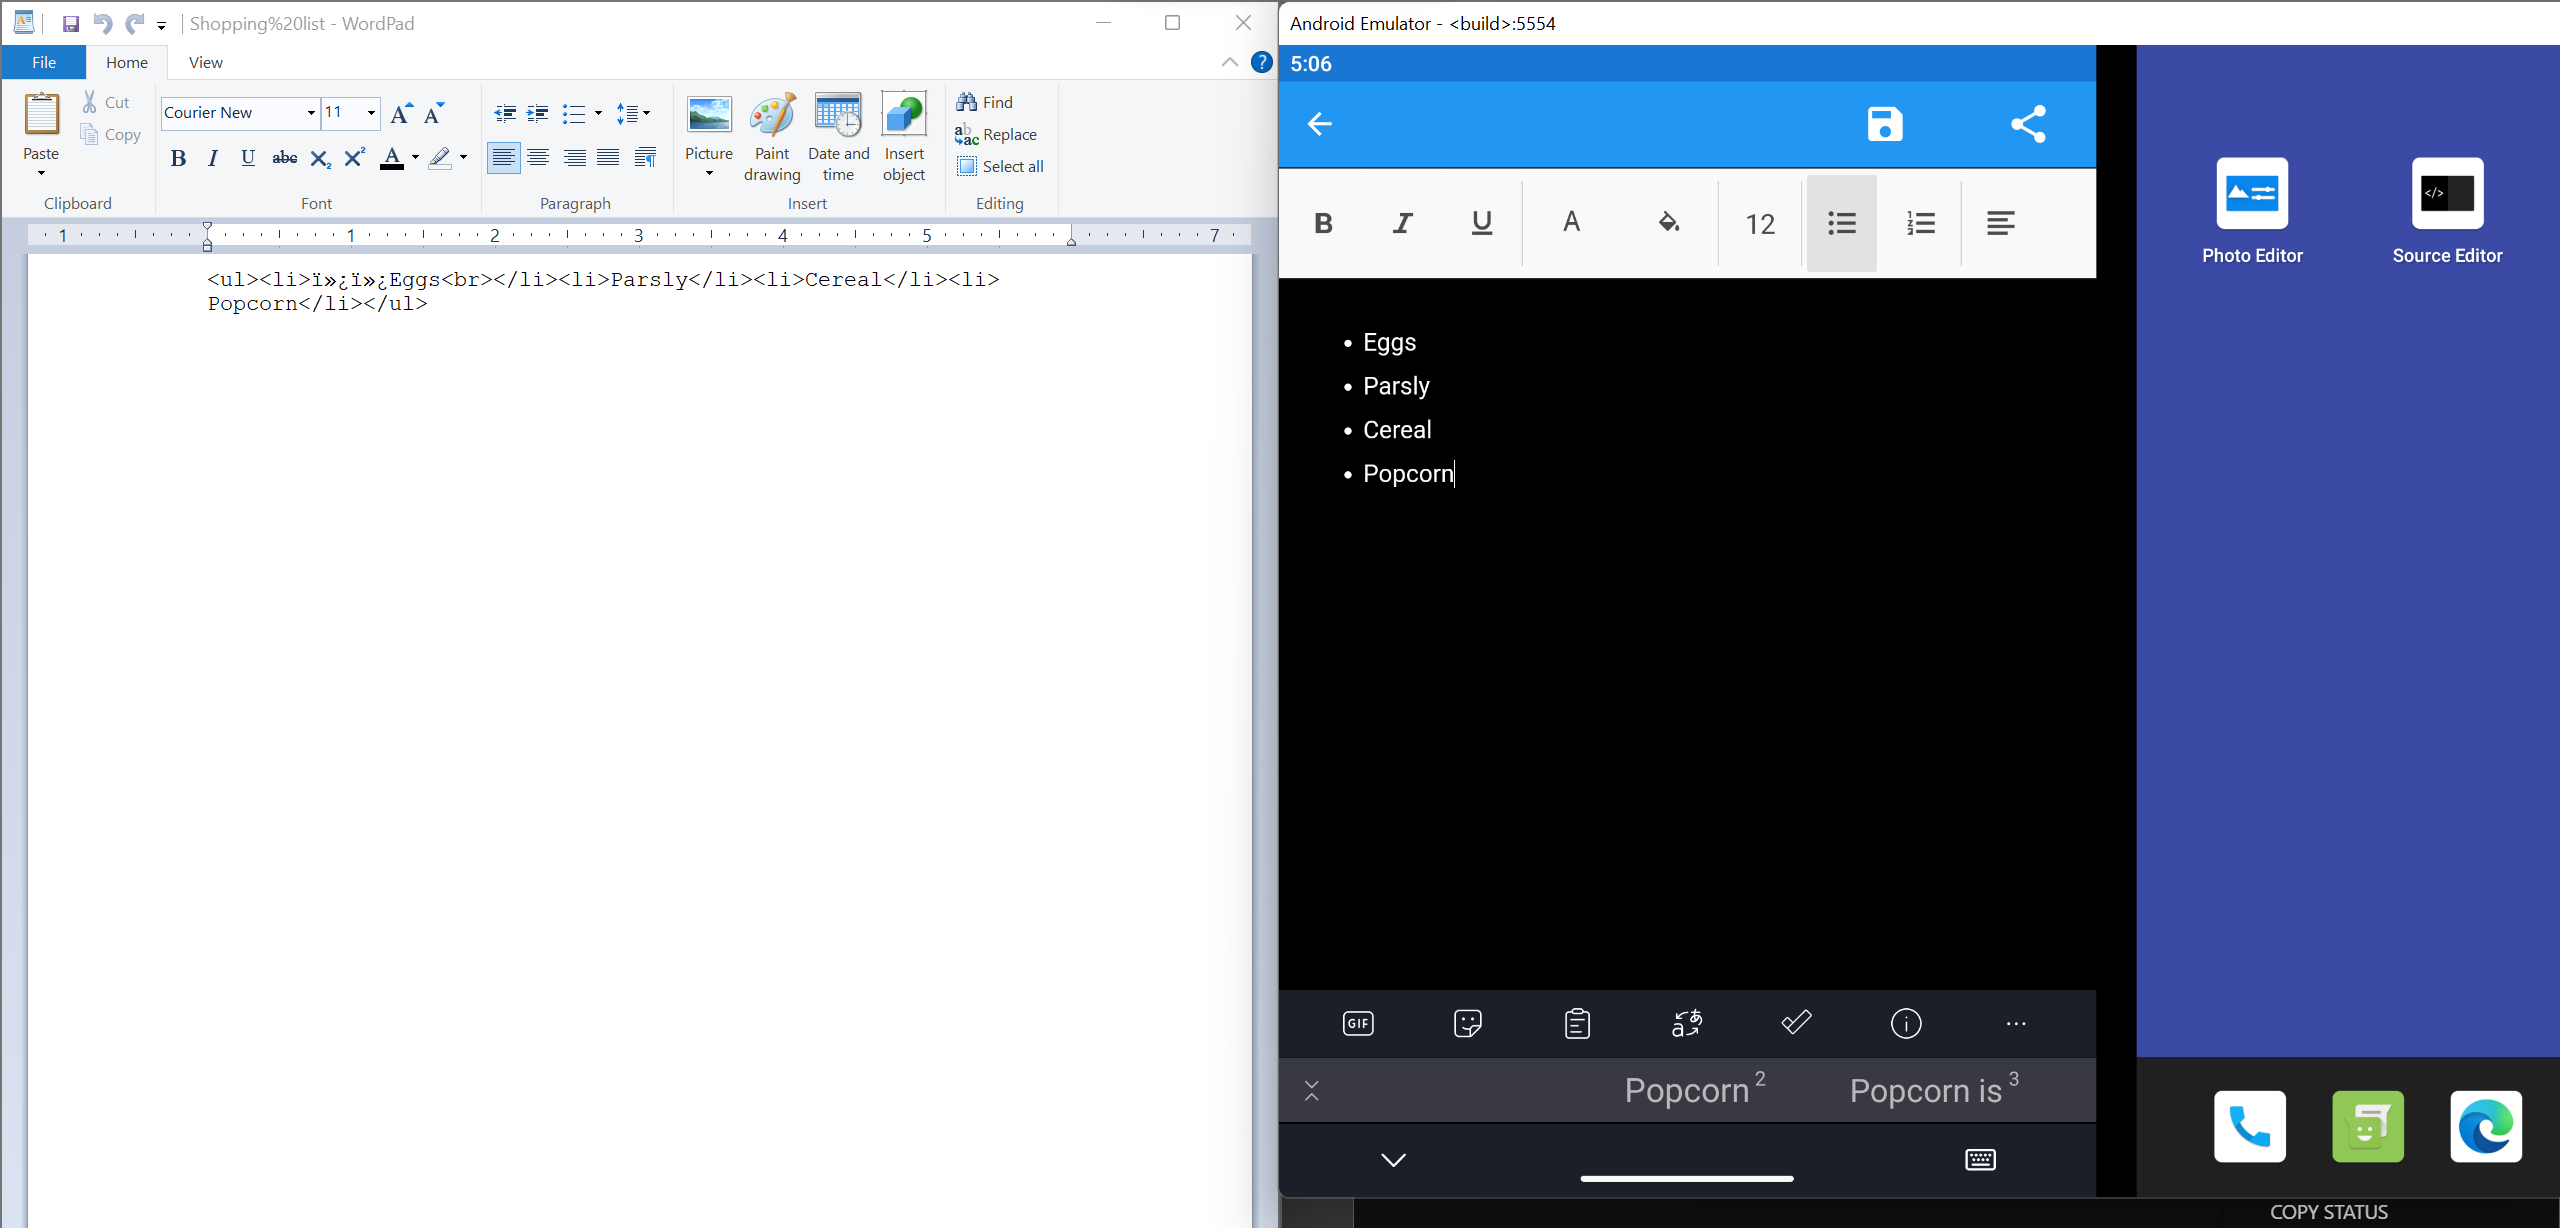Screen dimensions: 2560x1228
Task: Open the Home tab in WordPad ribbon
Action: click(126, 62)
